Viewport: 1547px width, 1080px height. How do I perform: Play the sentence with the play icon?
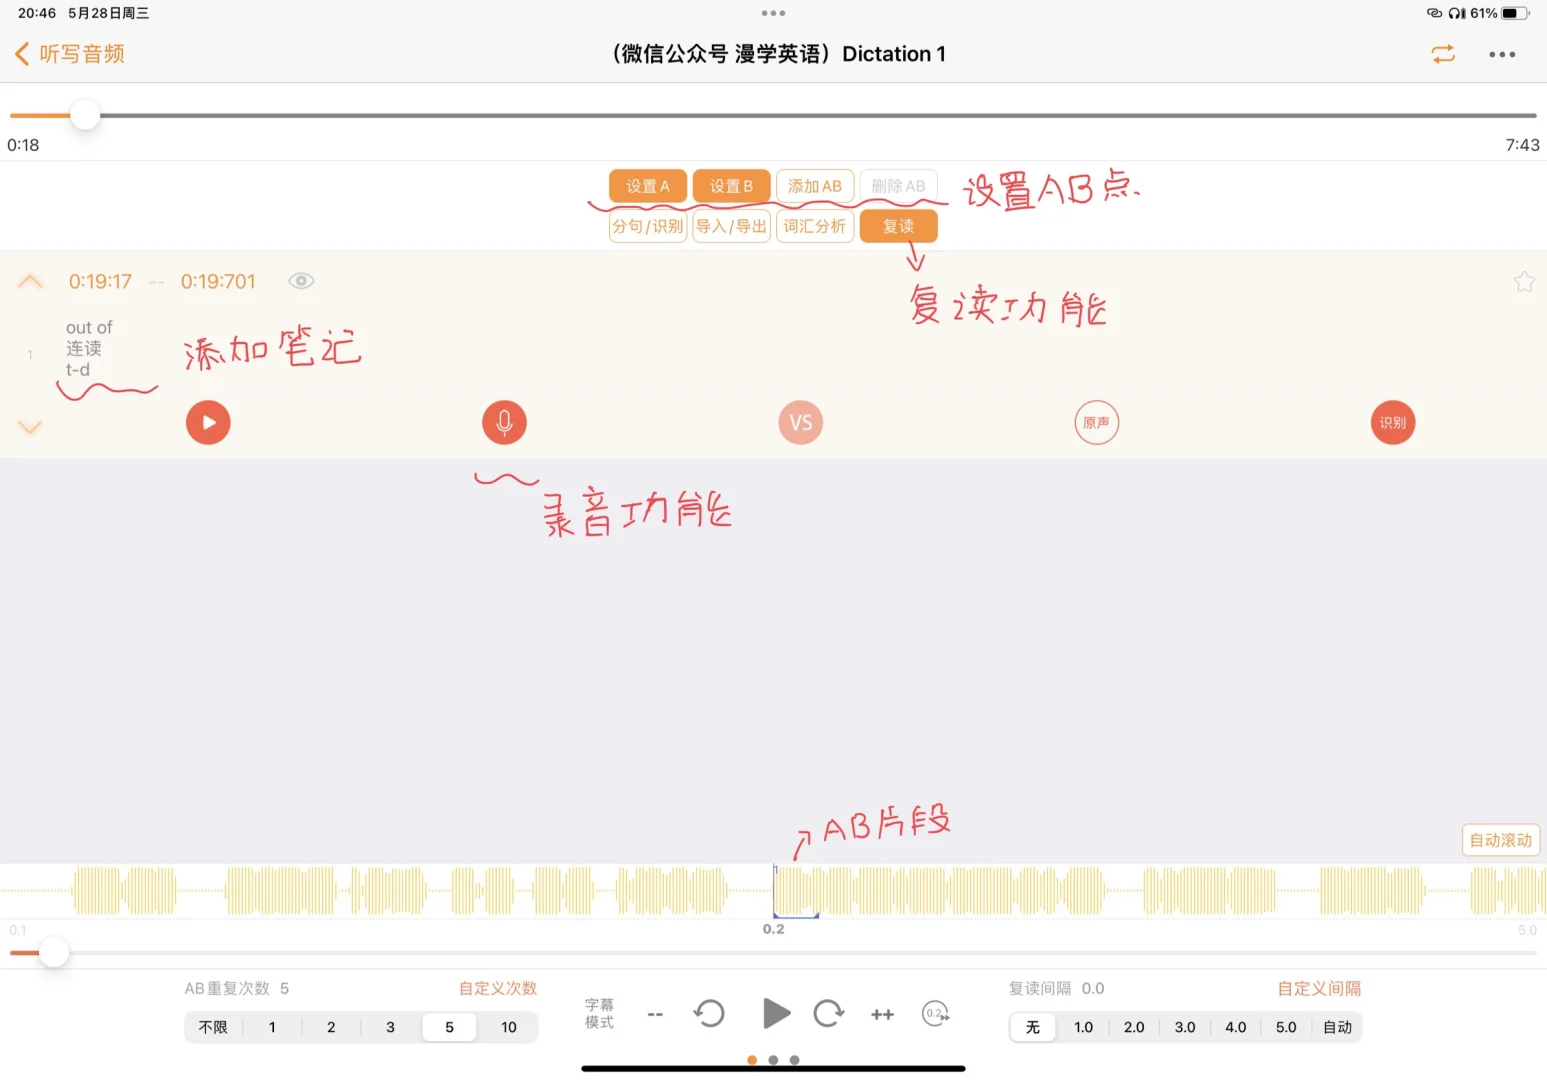click(207, 422)
